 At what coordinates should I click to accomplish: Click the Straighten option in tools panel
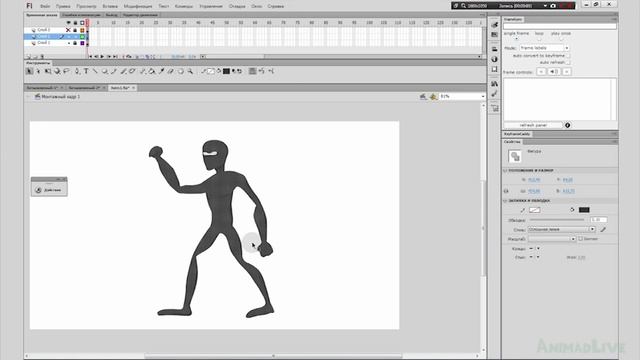point(271,71)
